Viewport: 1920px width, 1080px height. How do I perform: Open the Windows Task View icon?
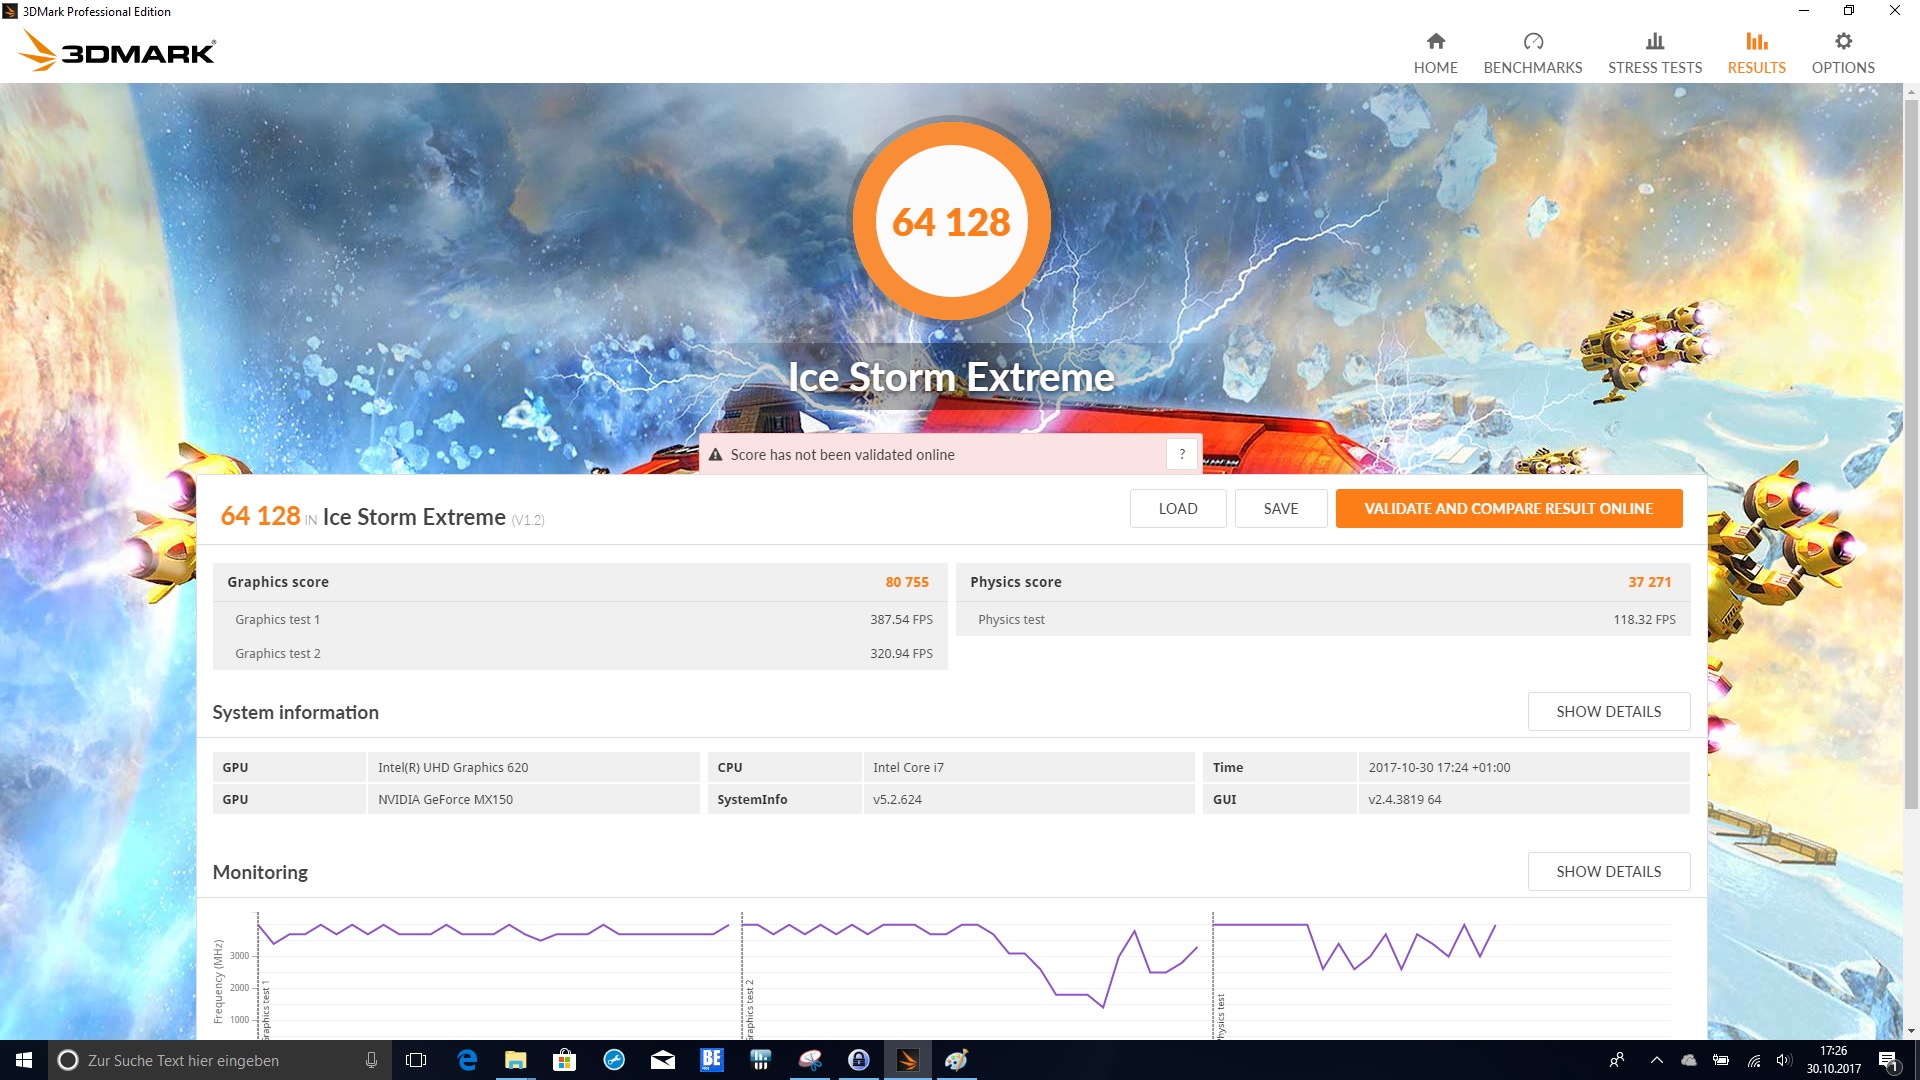(x=416, y=1060)
